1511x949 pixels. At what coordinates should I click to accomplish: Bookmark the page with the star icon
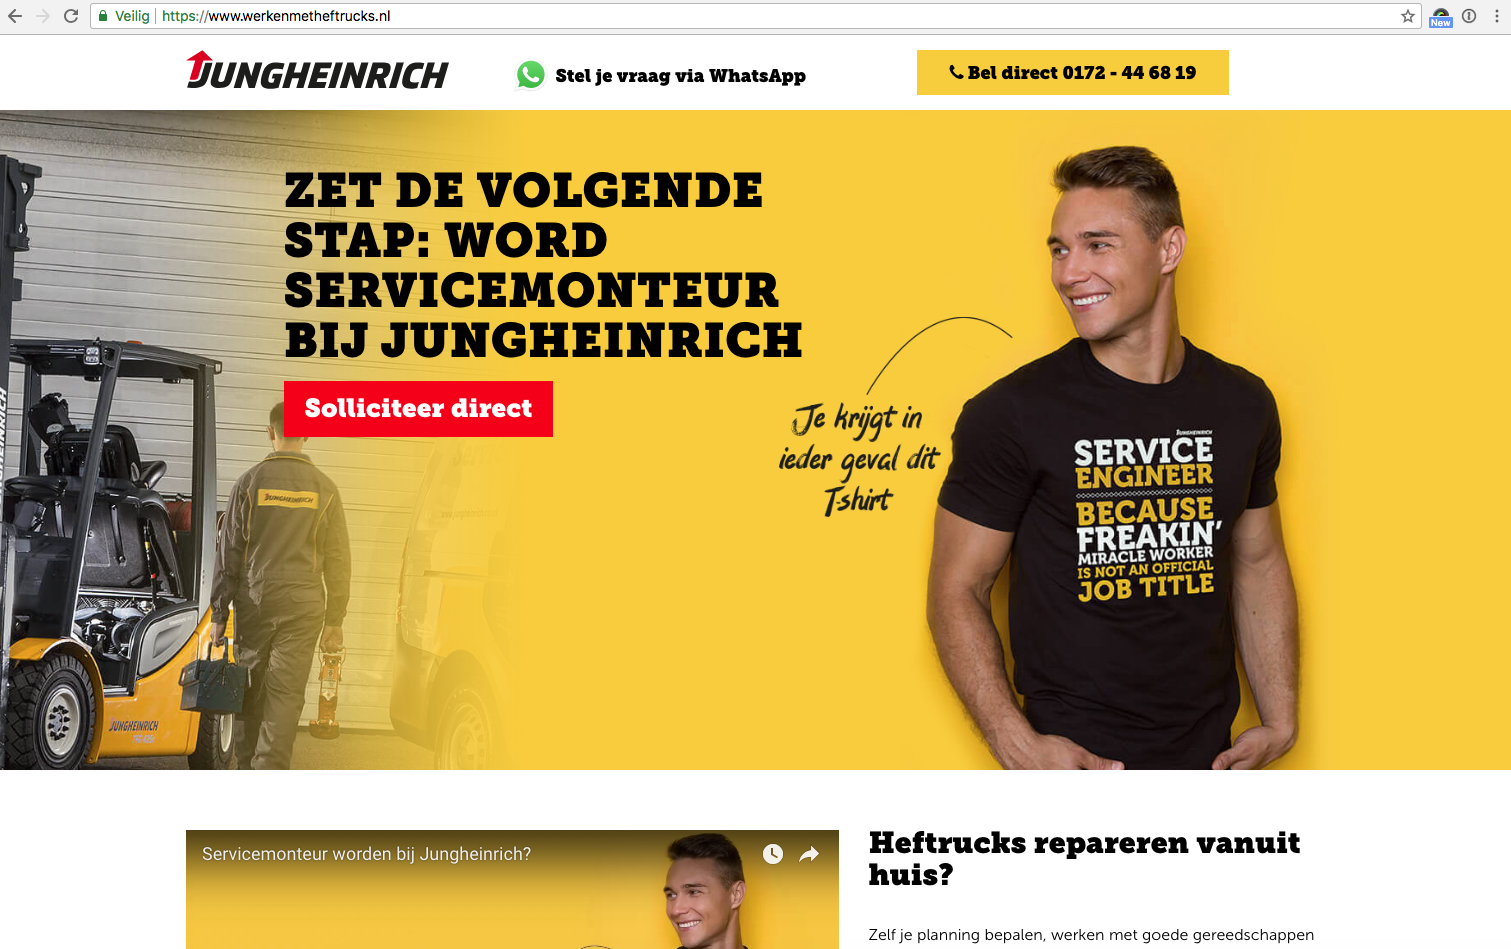[x=1408, y=16]
